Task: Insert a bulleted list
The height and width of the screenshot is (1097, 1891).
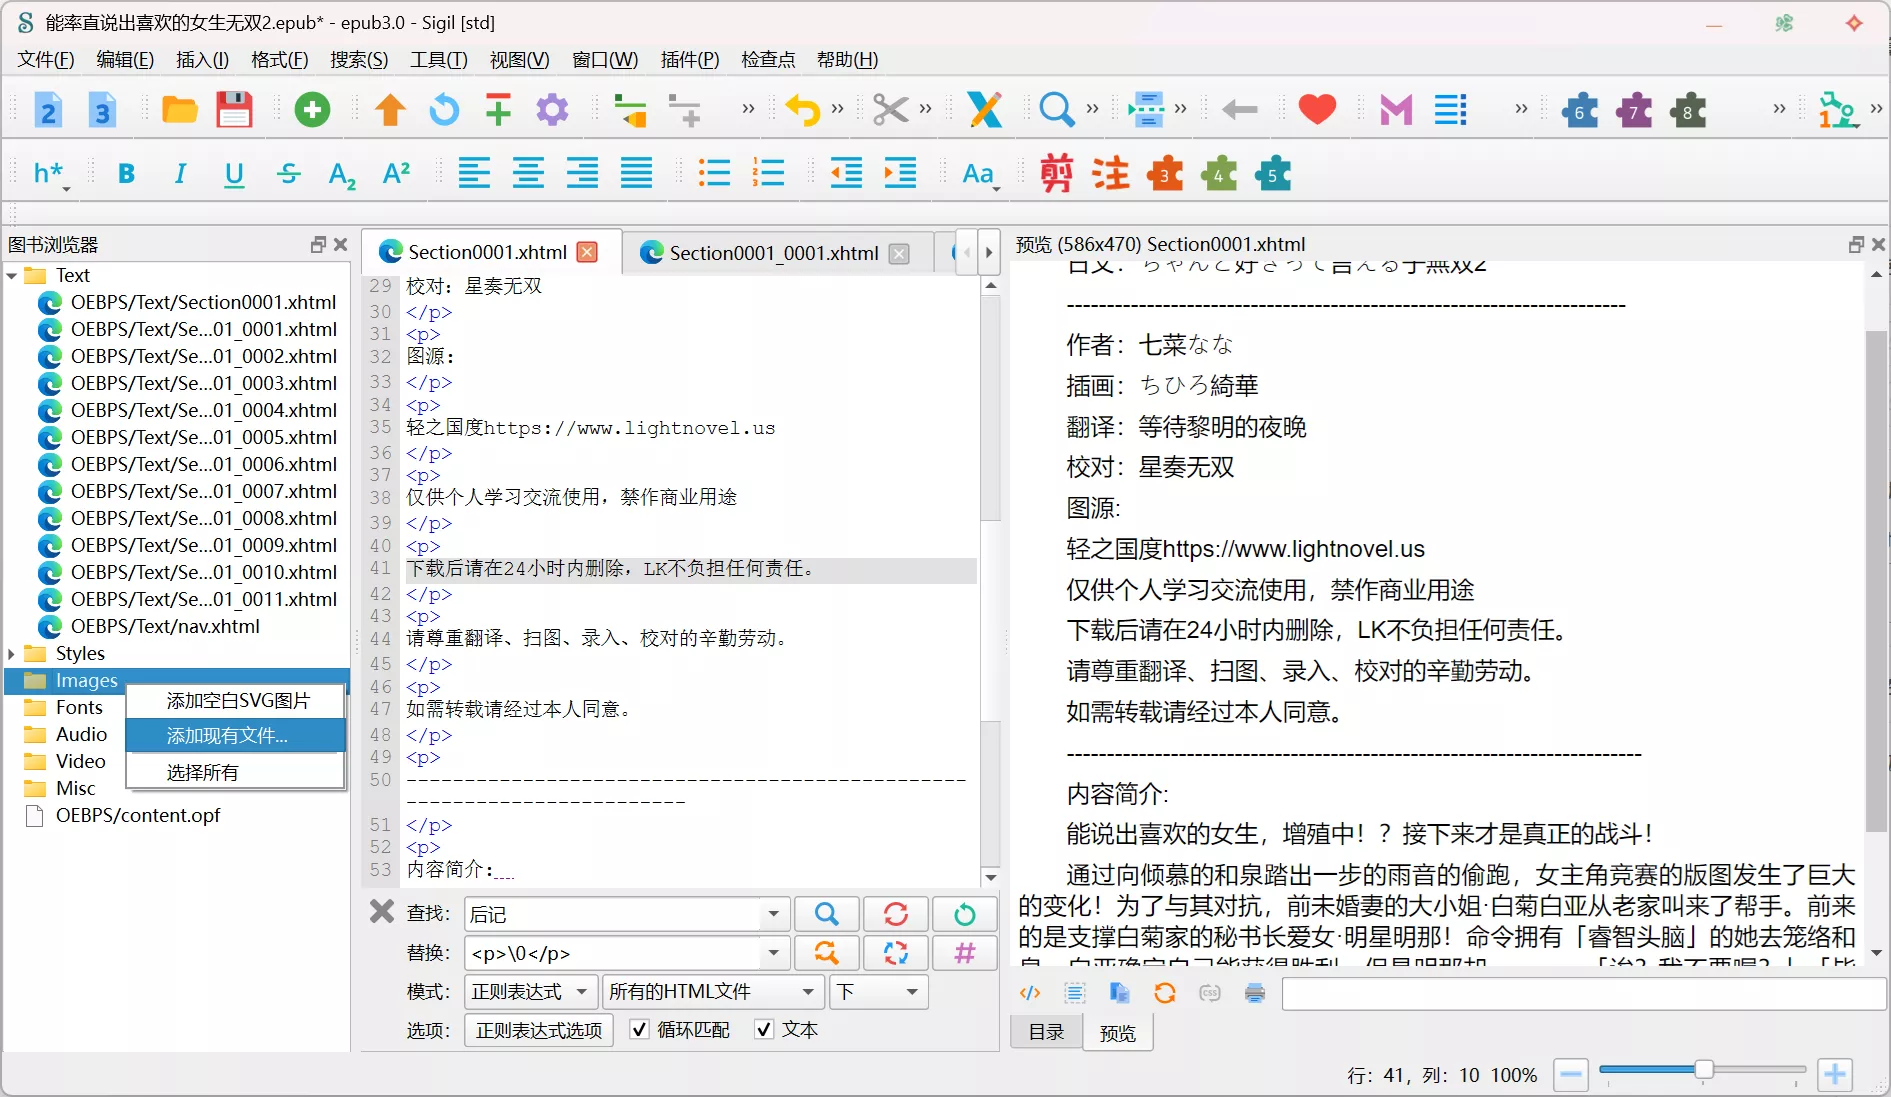Action: [x=714, y=174]
